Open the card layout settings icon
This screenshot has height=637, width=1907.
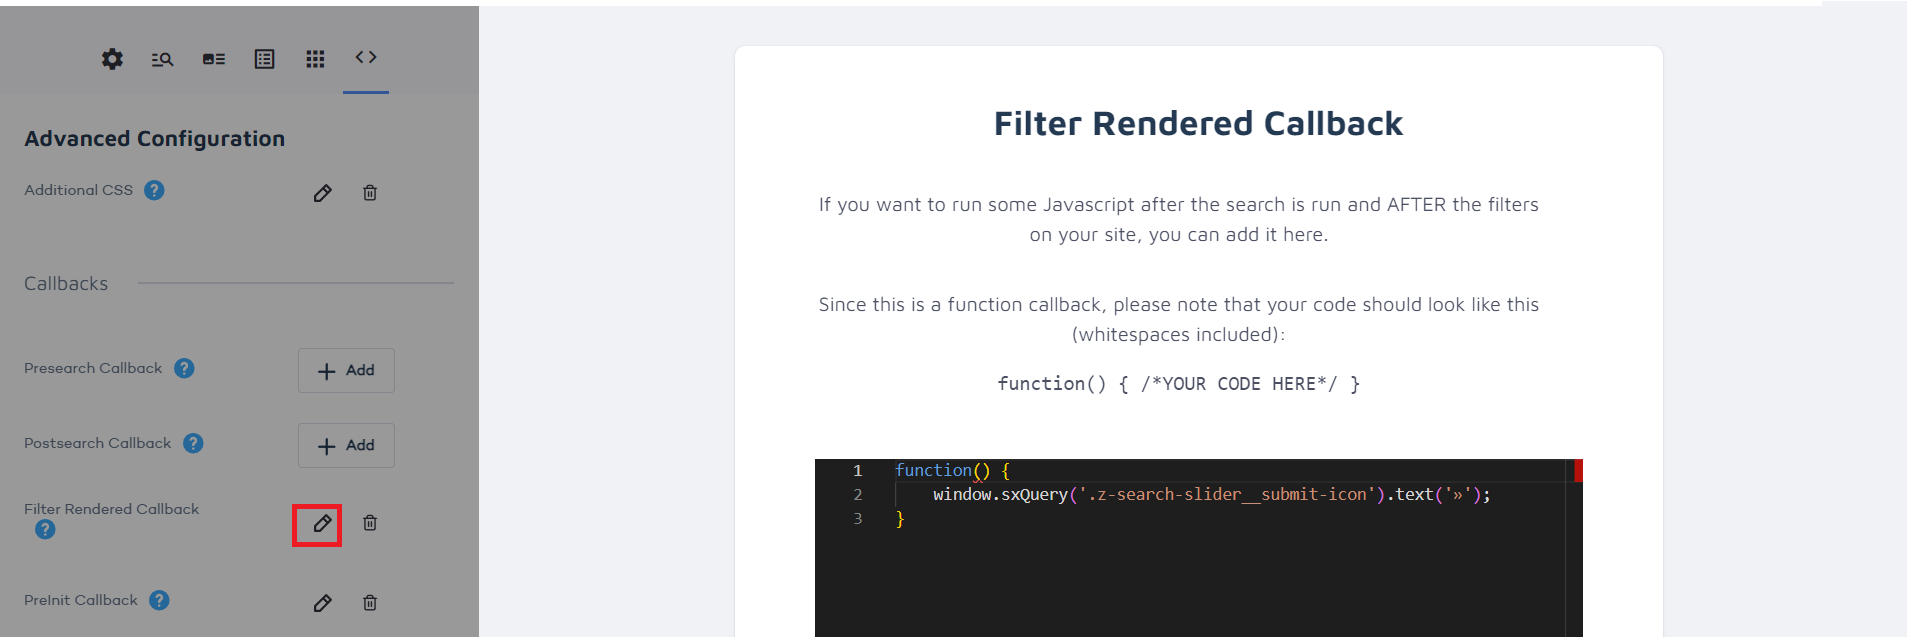point(214,59)
